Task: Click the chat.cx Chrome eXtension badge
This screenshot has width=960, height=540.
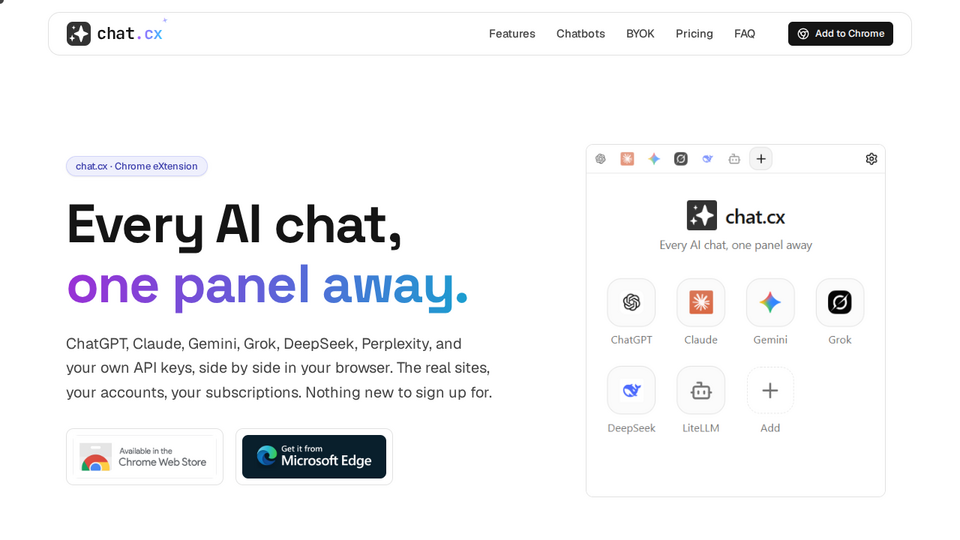Action: tap(137, 166)
